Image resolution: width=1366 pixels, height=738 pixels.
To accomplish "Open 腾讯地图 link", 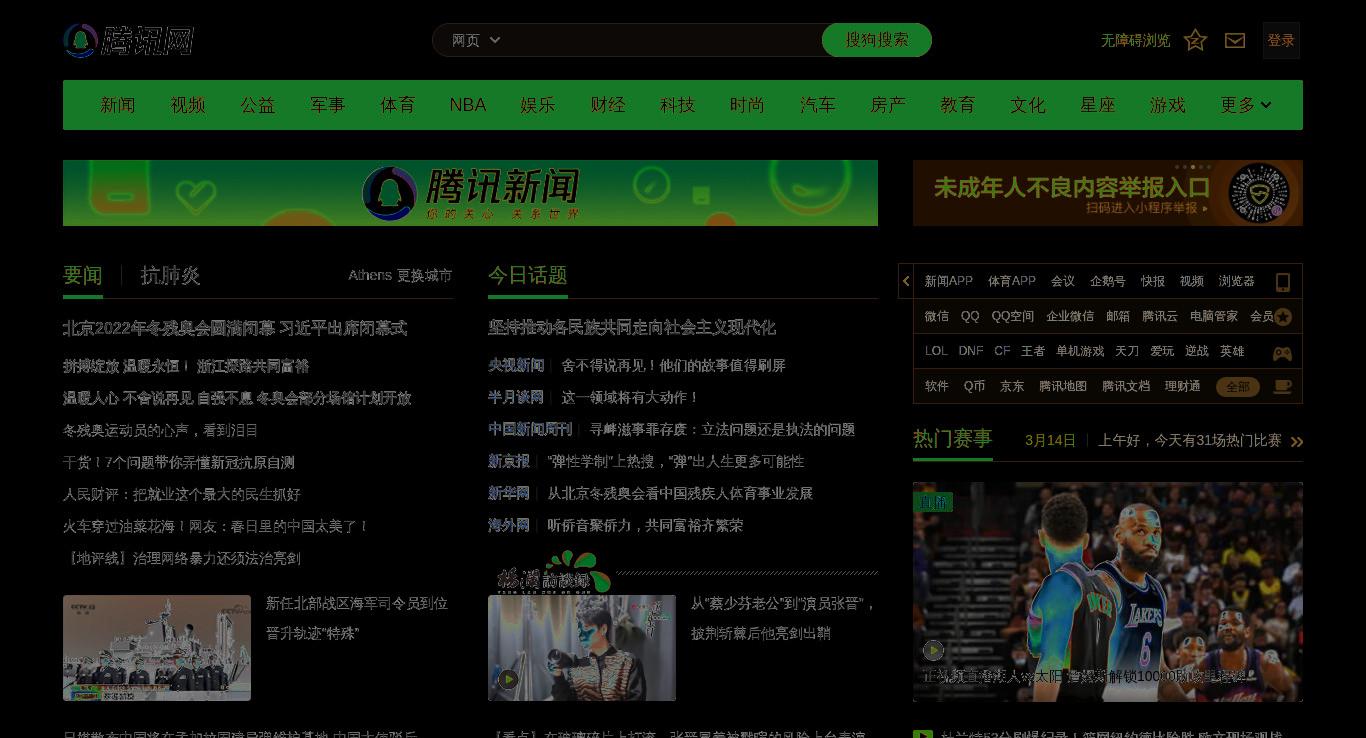I will [1063, 386].
